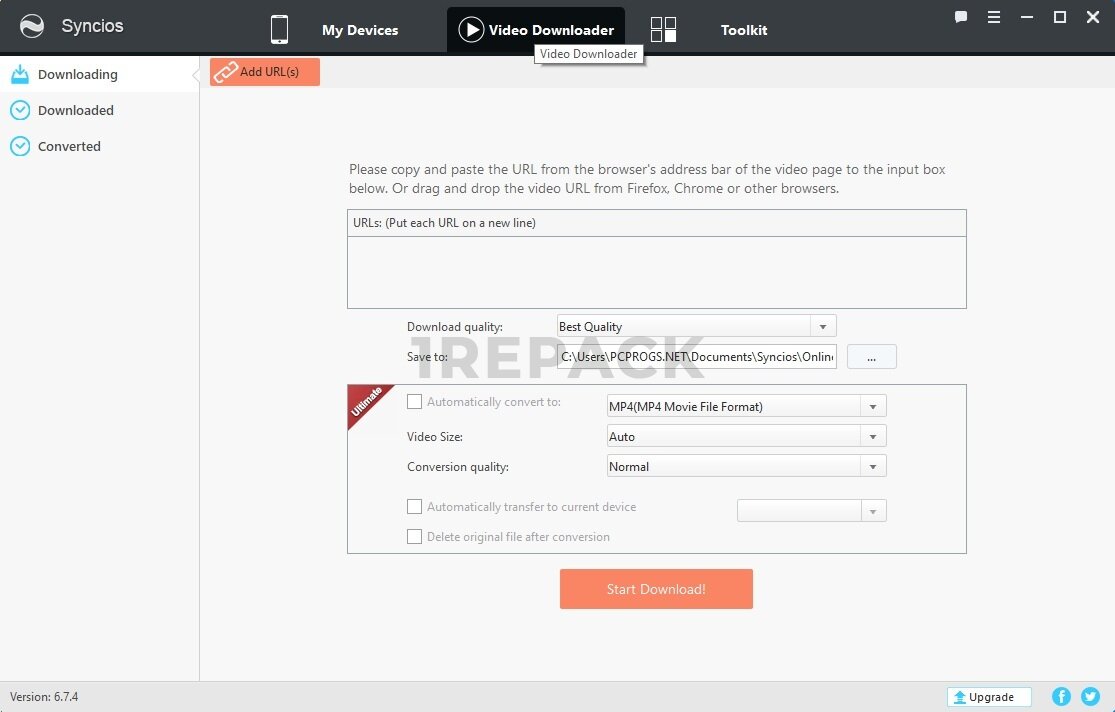The height and width of the screenshot is (712, 1115).
Task: Enable Automatically convert to checkbox
Action: (x=414, y=402)
